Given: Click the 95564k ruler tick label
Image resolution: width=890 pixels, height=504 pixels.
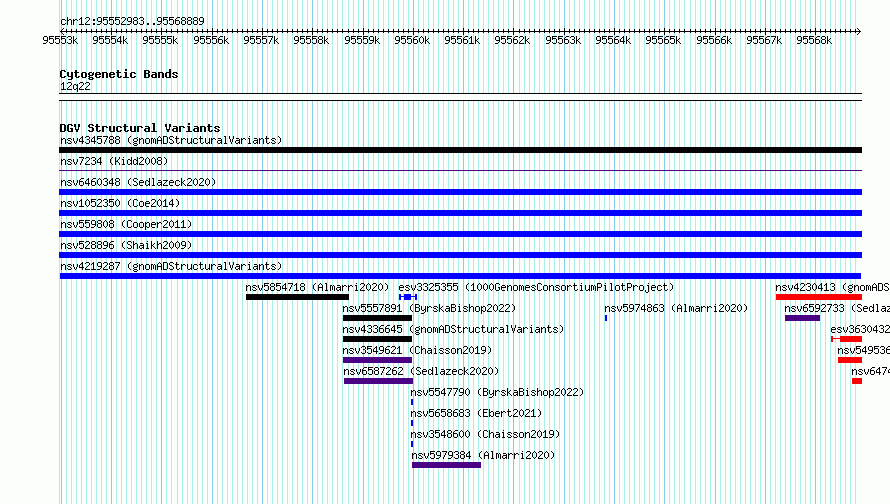Looking at the screenshot, I should tap(613, 40).
